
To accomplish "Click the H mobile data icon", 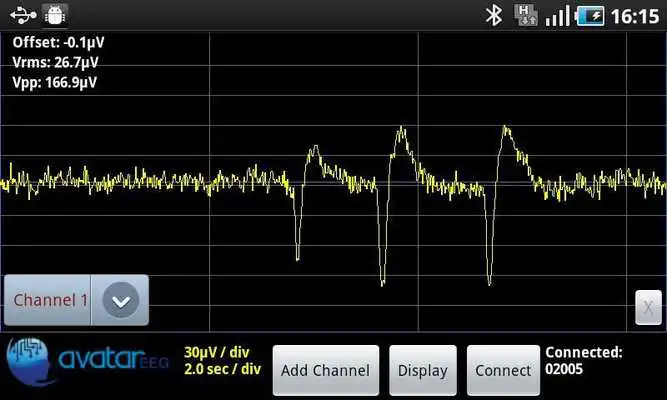I will click(x=526, y=15).
